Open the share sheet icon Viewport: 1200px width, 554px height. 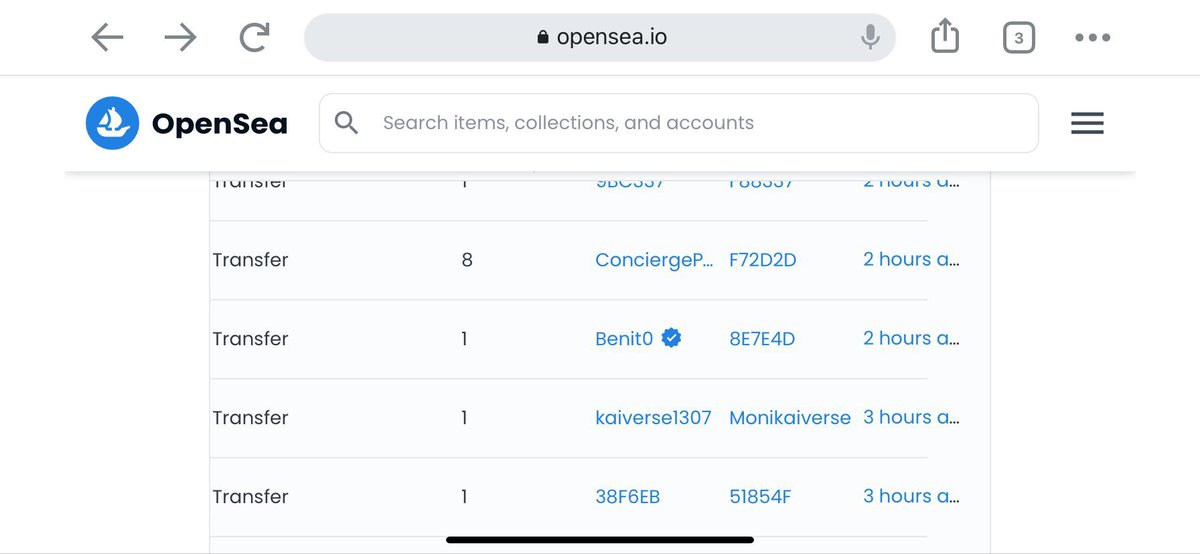[x=944, y=37]
